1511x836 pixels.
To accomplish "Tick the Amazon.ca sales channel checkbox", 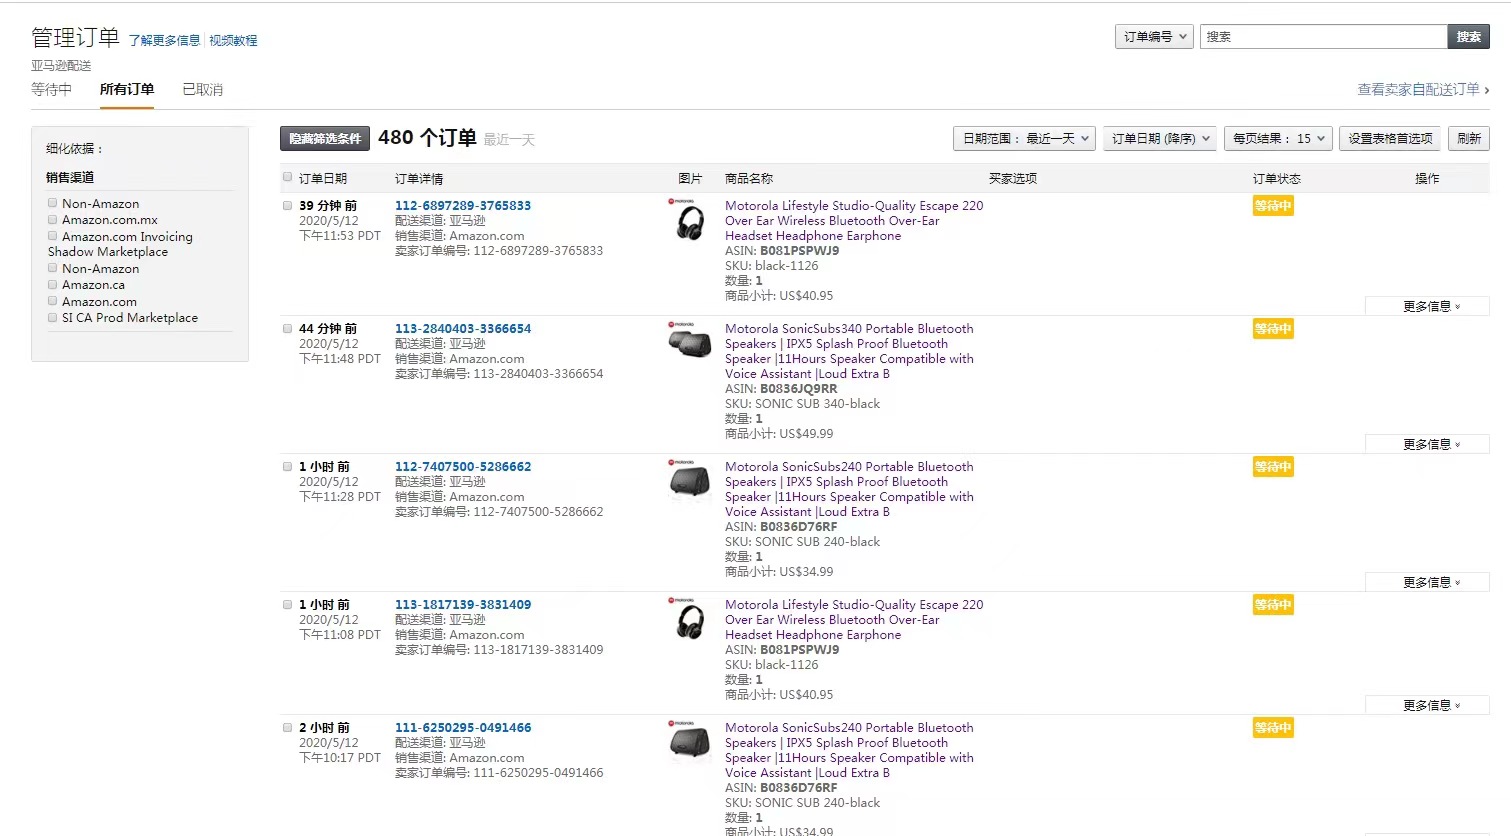I will pos(52,284).
